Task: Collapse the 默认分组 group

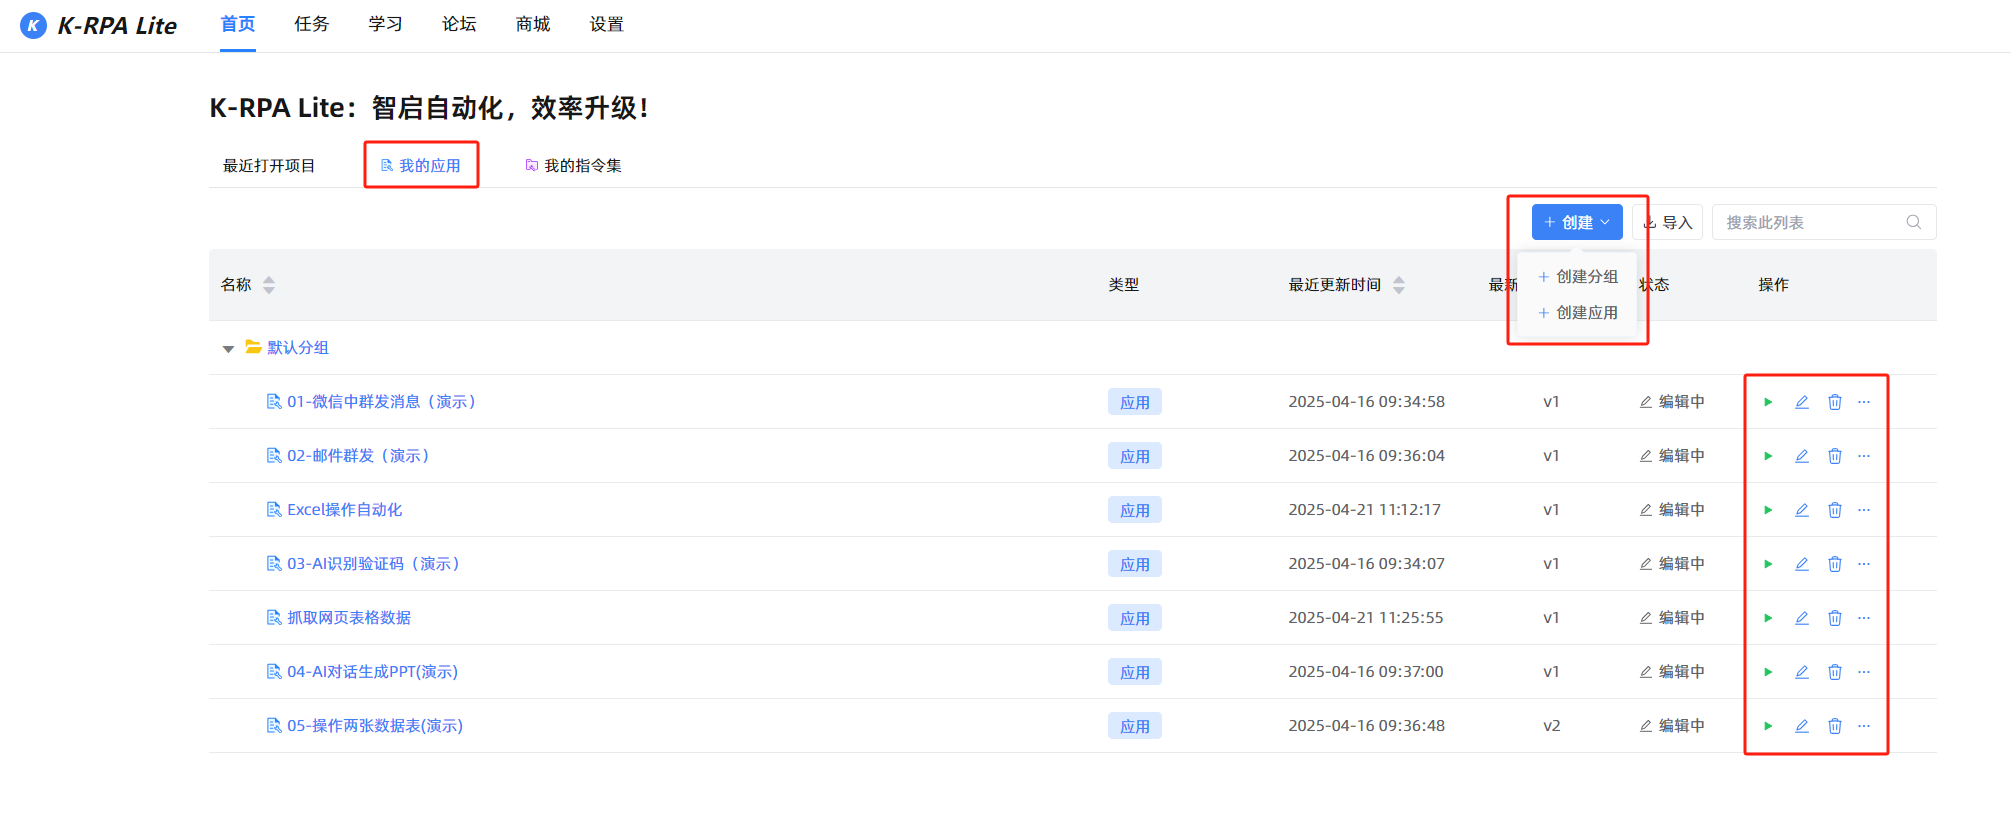Action: (x=228, y=349)
